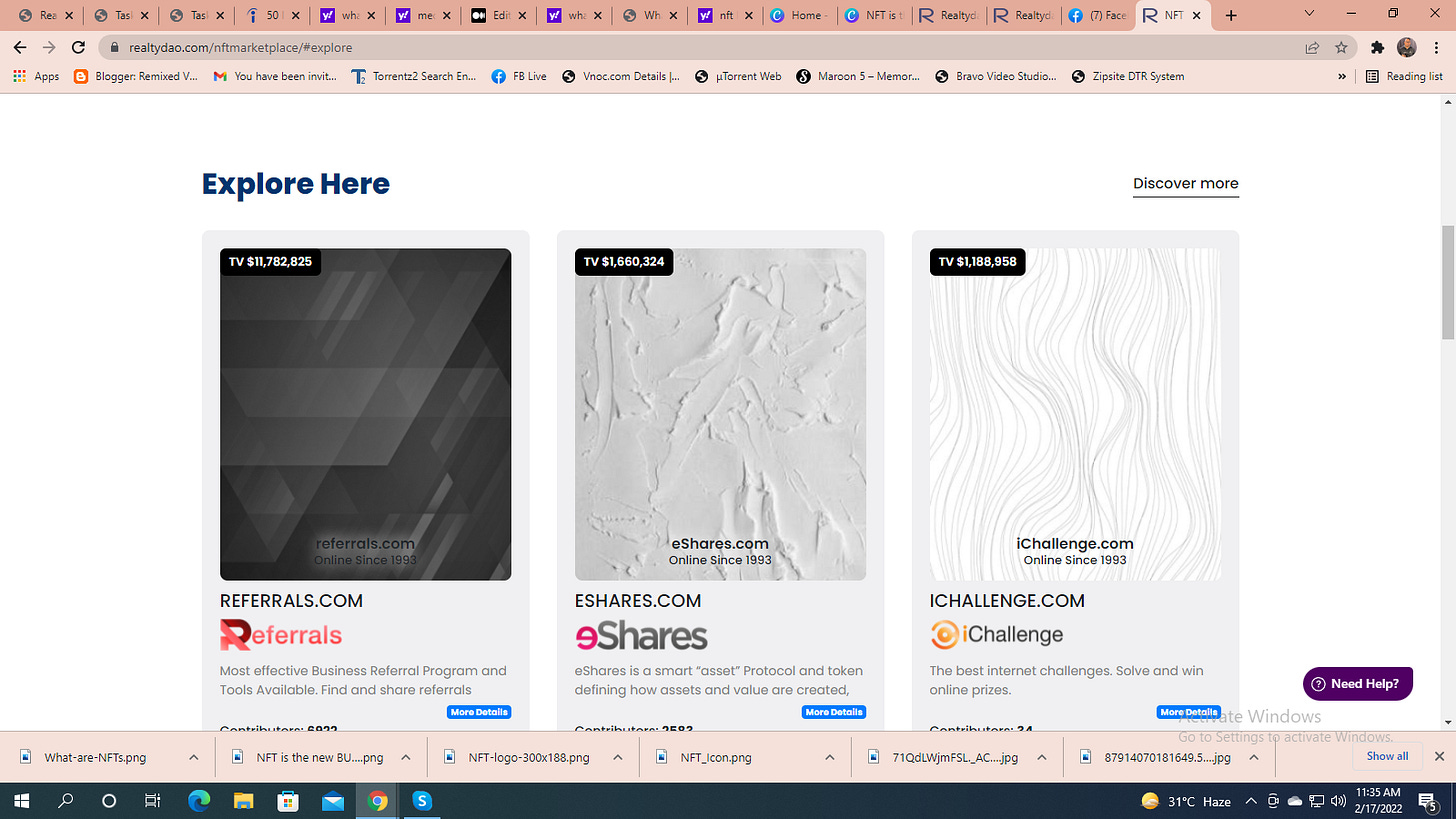Viewport: 1456px width, 819px height.
Task: Open 'You have been invit...' Gmail bookmark
Action: (275, 76)
